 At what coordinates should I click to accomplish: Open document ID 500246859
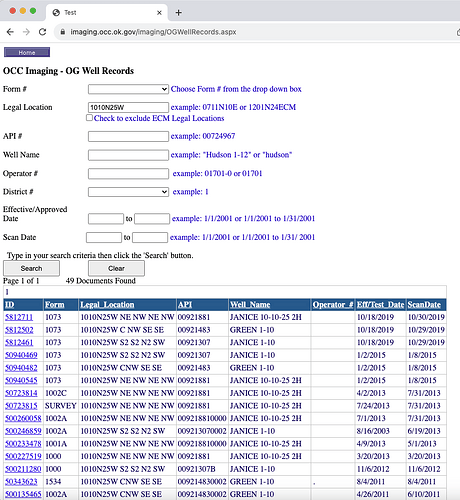[x=23, y=431]
